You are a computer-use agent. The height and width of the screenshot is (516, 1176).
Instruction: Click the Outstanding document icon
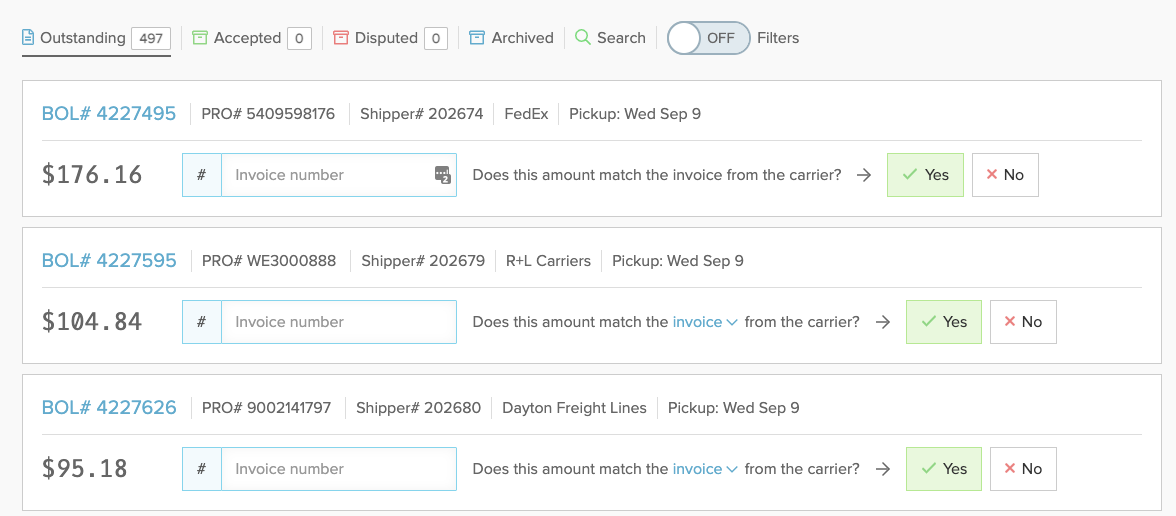[29, 38]
